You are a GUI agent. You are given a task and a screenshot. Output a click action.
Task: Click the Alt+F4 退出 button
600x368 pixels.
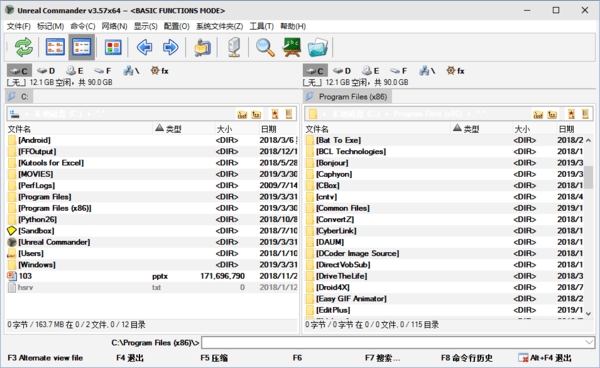click(545, 358)
